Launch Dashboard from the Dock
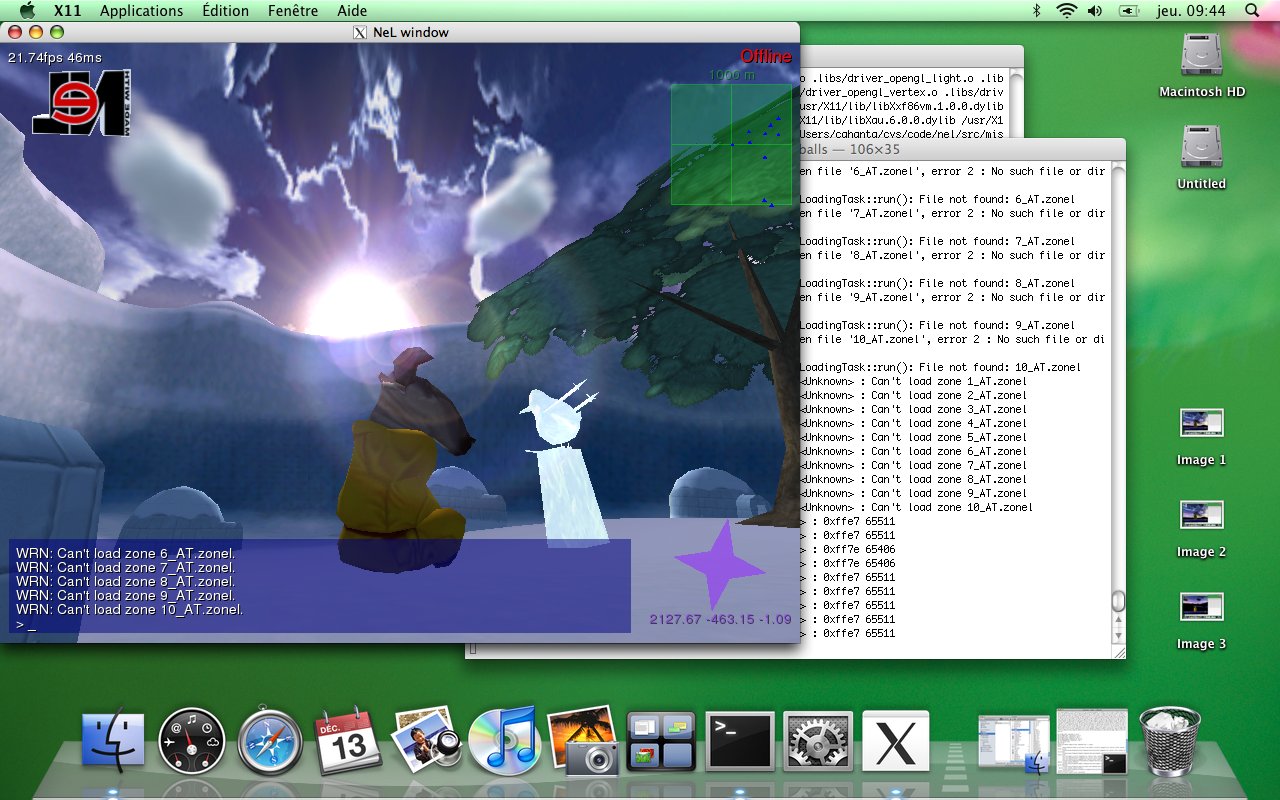The height and width of the screenshot is (800, 1280). click(x=192, y=741)
